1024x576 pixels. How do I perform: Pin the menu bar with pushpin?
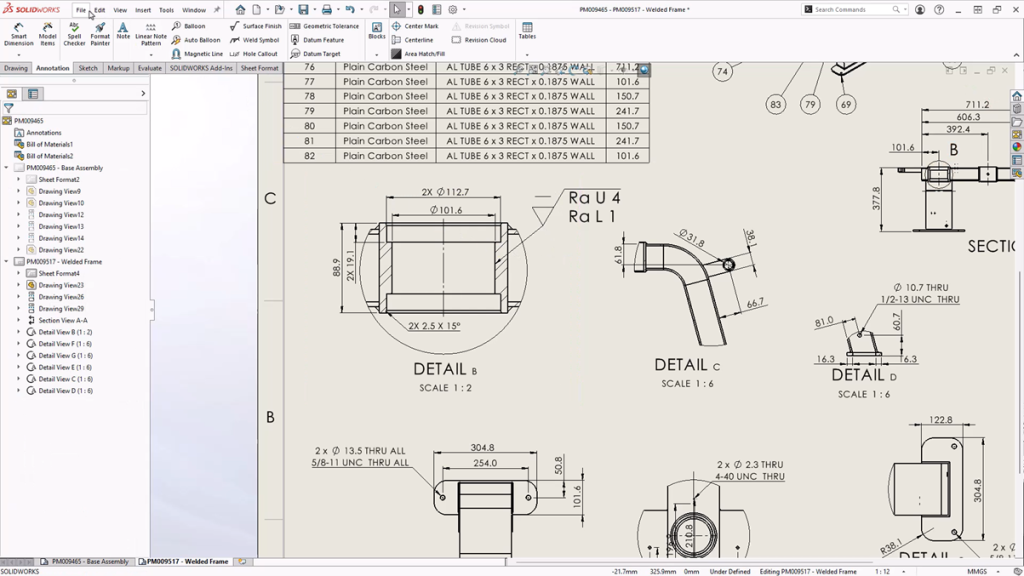[217, 10]
